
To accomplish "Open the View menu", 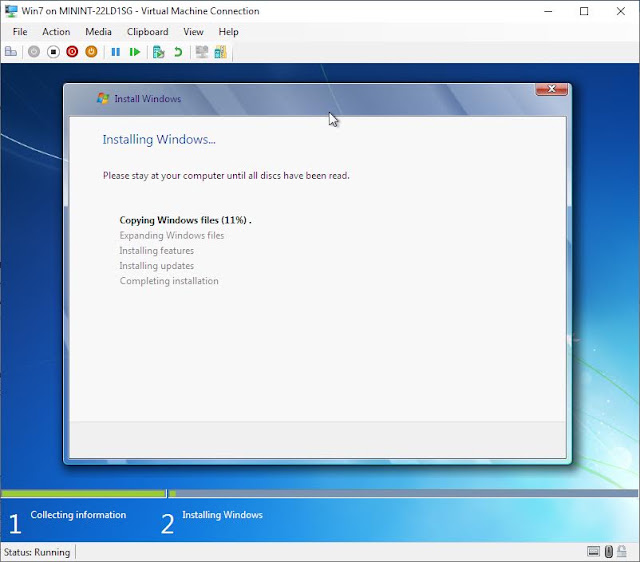I will (193, 32).
